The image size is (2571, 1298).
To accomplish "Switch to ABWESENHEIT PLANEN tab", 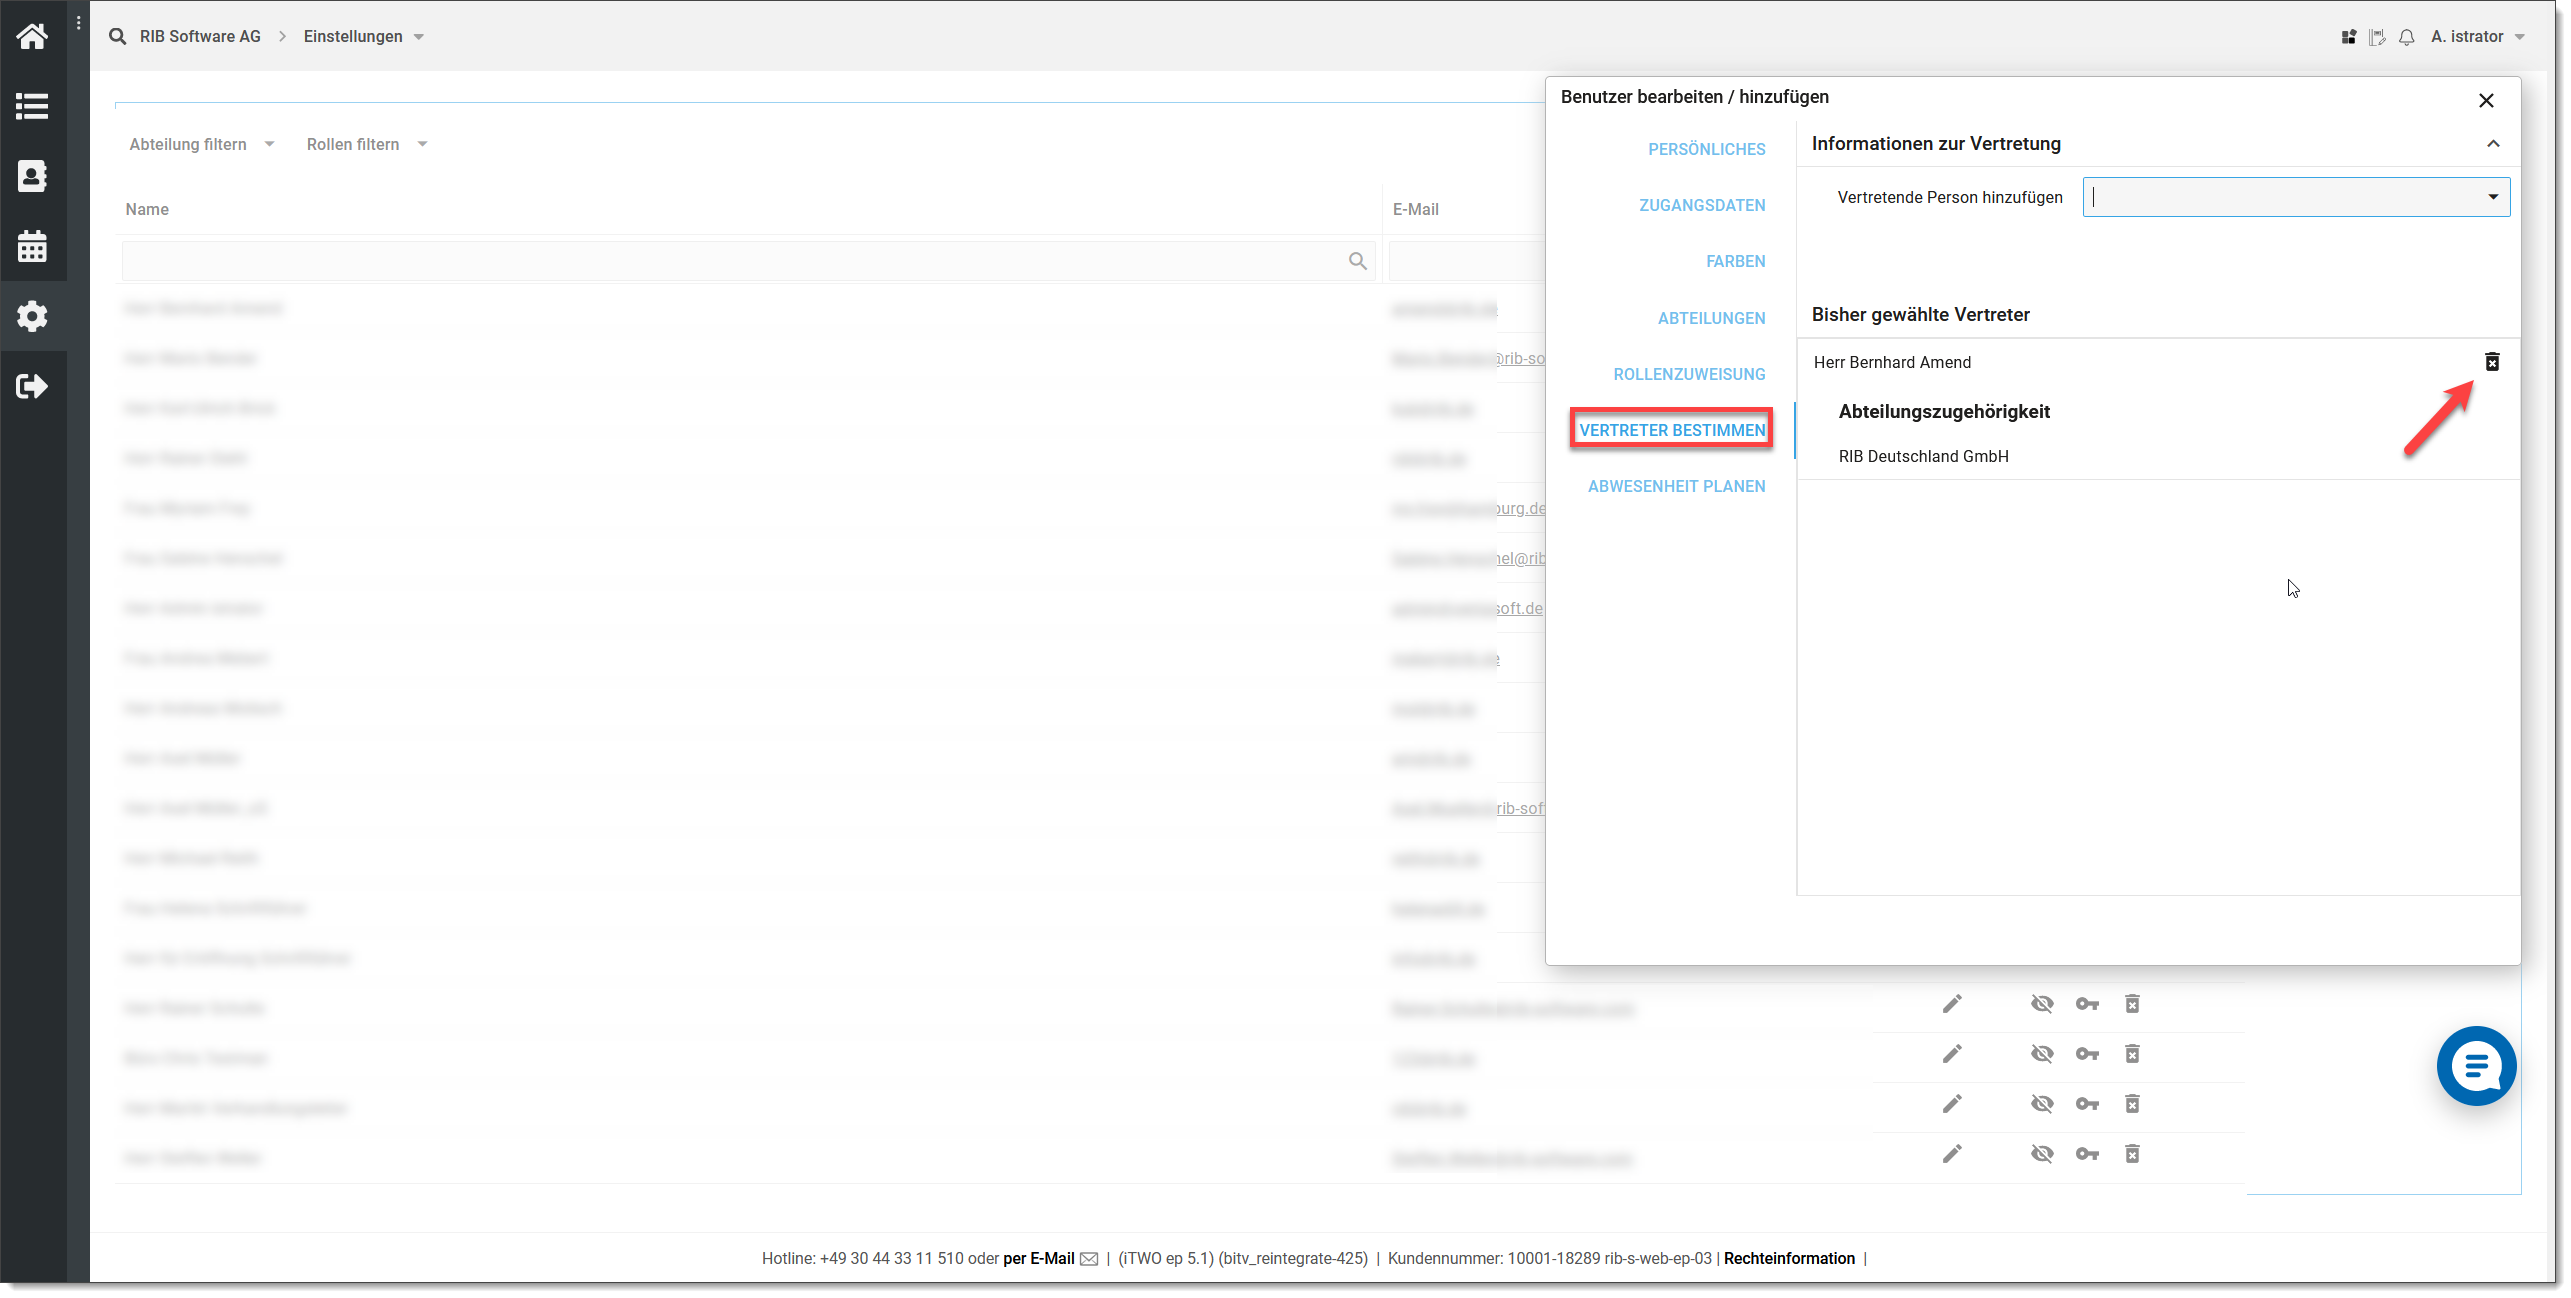I will click(1676, 486).
